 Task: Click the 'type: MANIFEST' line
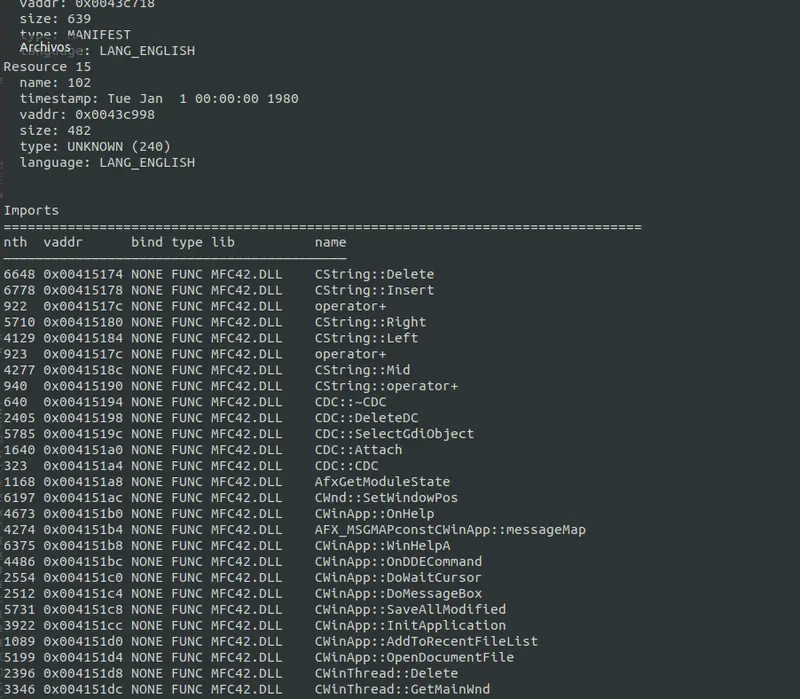pos(75,35)
